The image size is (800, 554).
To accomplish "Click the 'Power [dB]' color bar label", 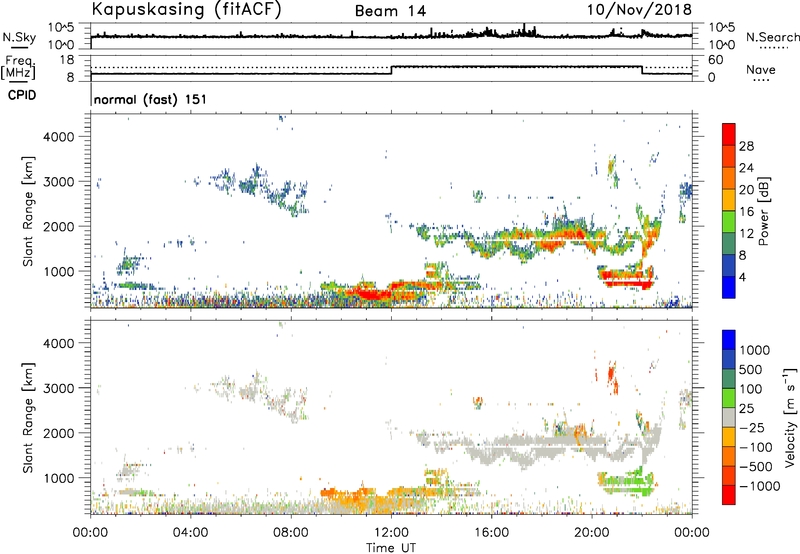I will (x=764, y=211).
